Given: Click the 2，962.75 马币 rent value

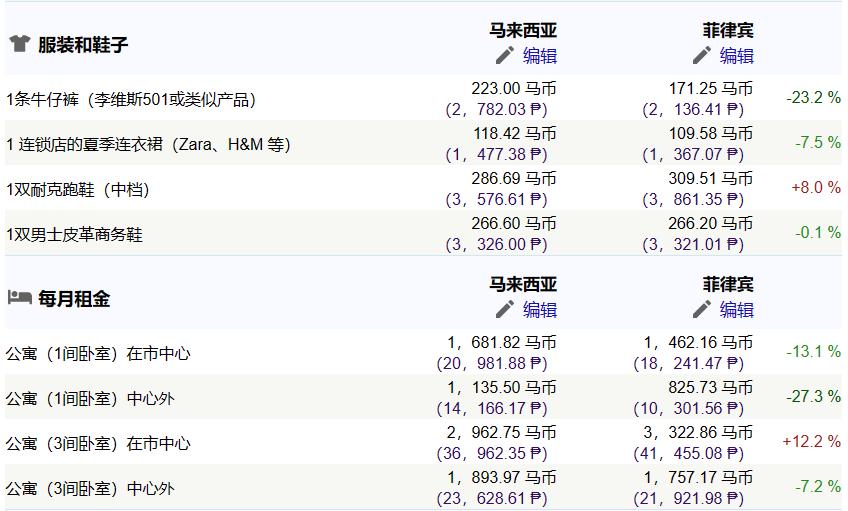Looking at the screenshot, I should tap(502, 432).
